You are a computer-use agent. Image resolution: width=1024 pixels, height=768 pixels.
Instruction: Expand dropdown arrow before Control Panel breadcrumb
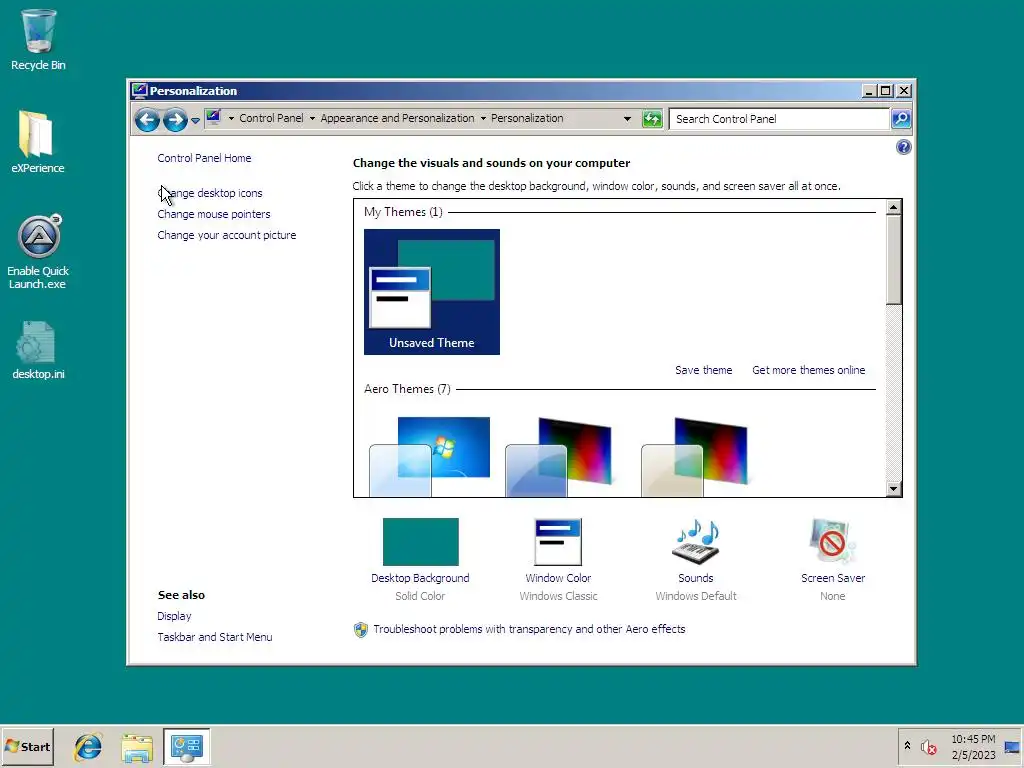[x=231, y=118]
